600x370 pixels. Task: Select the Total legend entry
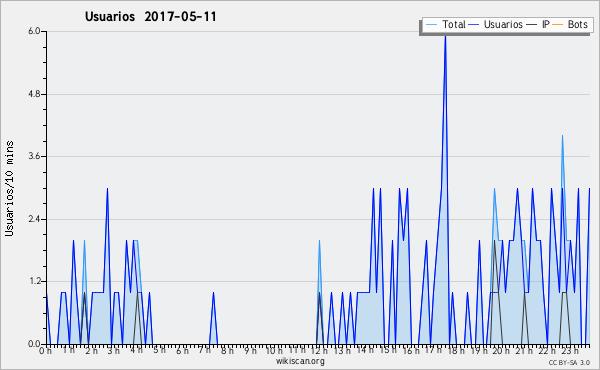tap(445, 24)
